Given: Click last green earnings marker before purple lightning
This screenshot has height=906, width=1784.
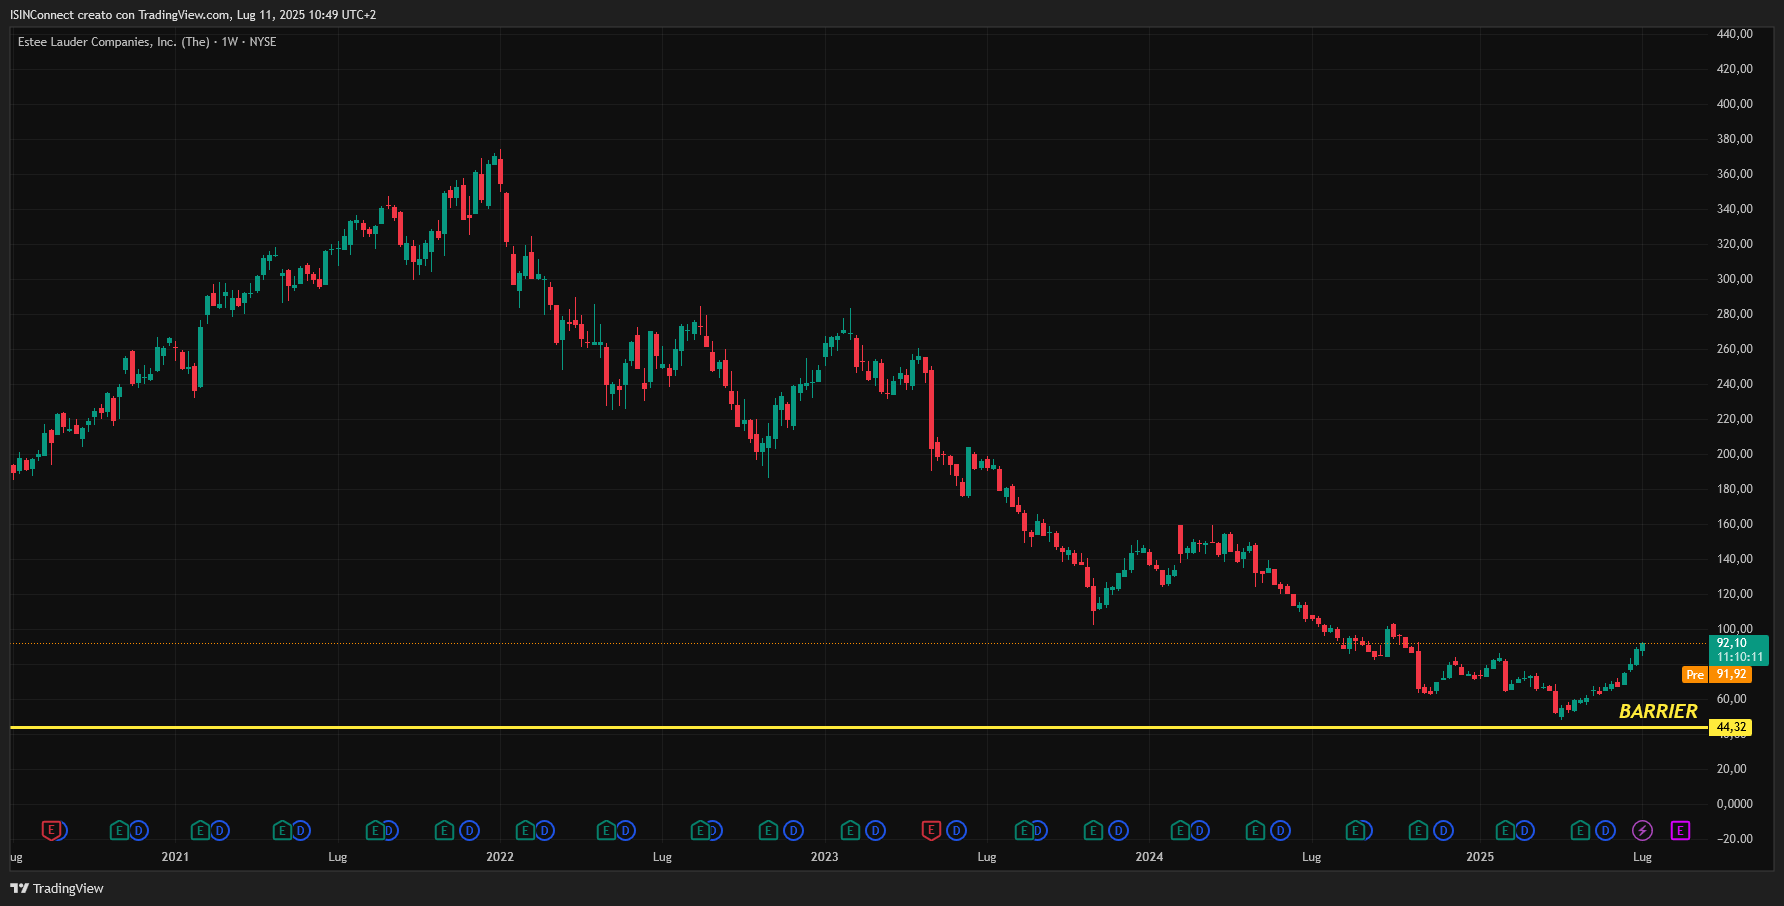Looking at the screenshot, I should point(1580,830).
